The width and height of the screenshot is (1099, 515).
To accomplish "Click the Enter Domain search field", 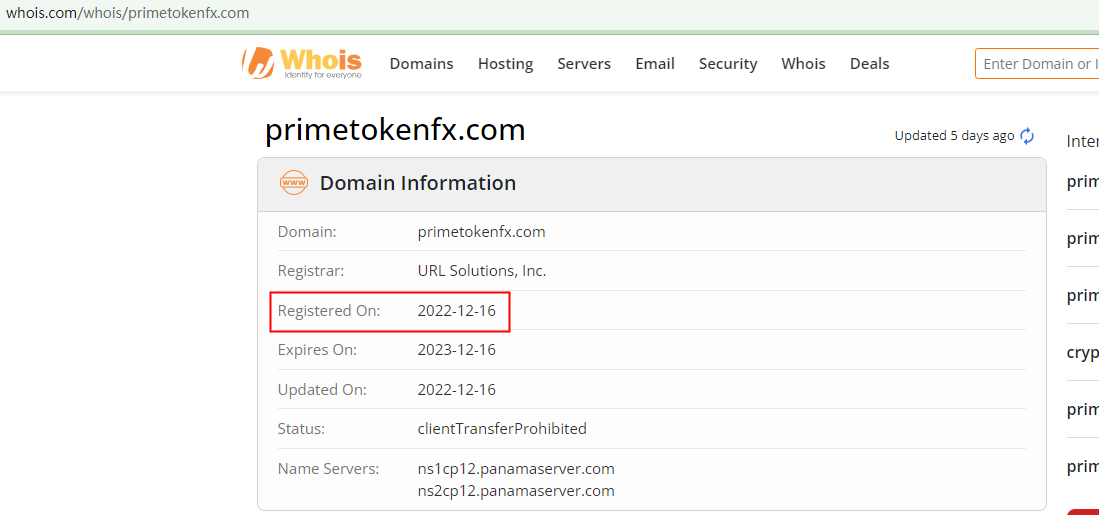I will (x=1037, y=64).
